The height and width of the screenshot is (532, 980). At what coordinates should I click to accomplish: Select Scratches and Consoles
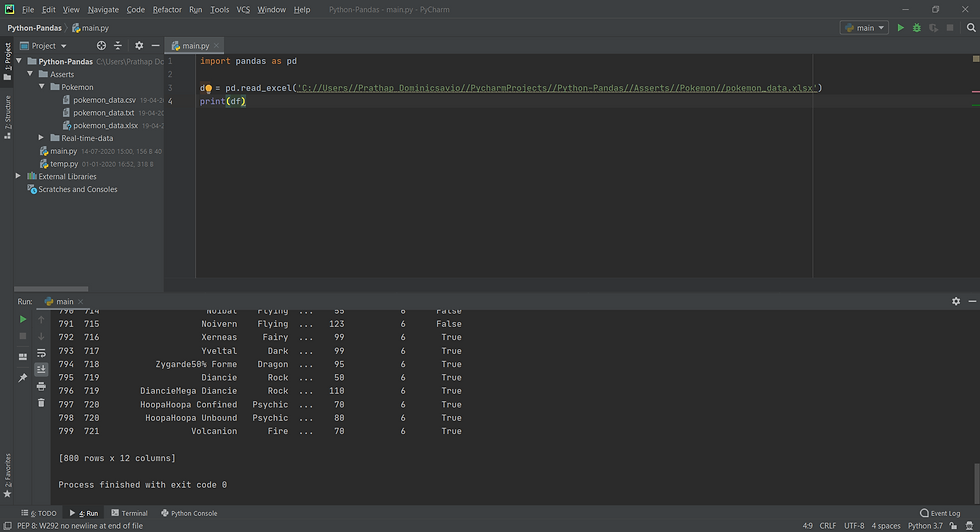click(78, 189)
